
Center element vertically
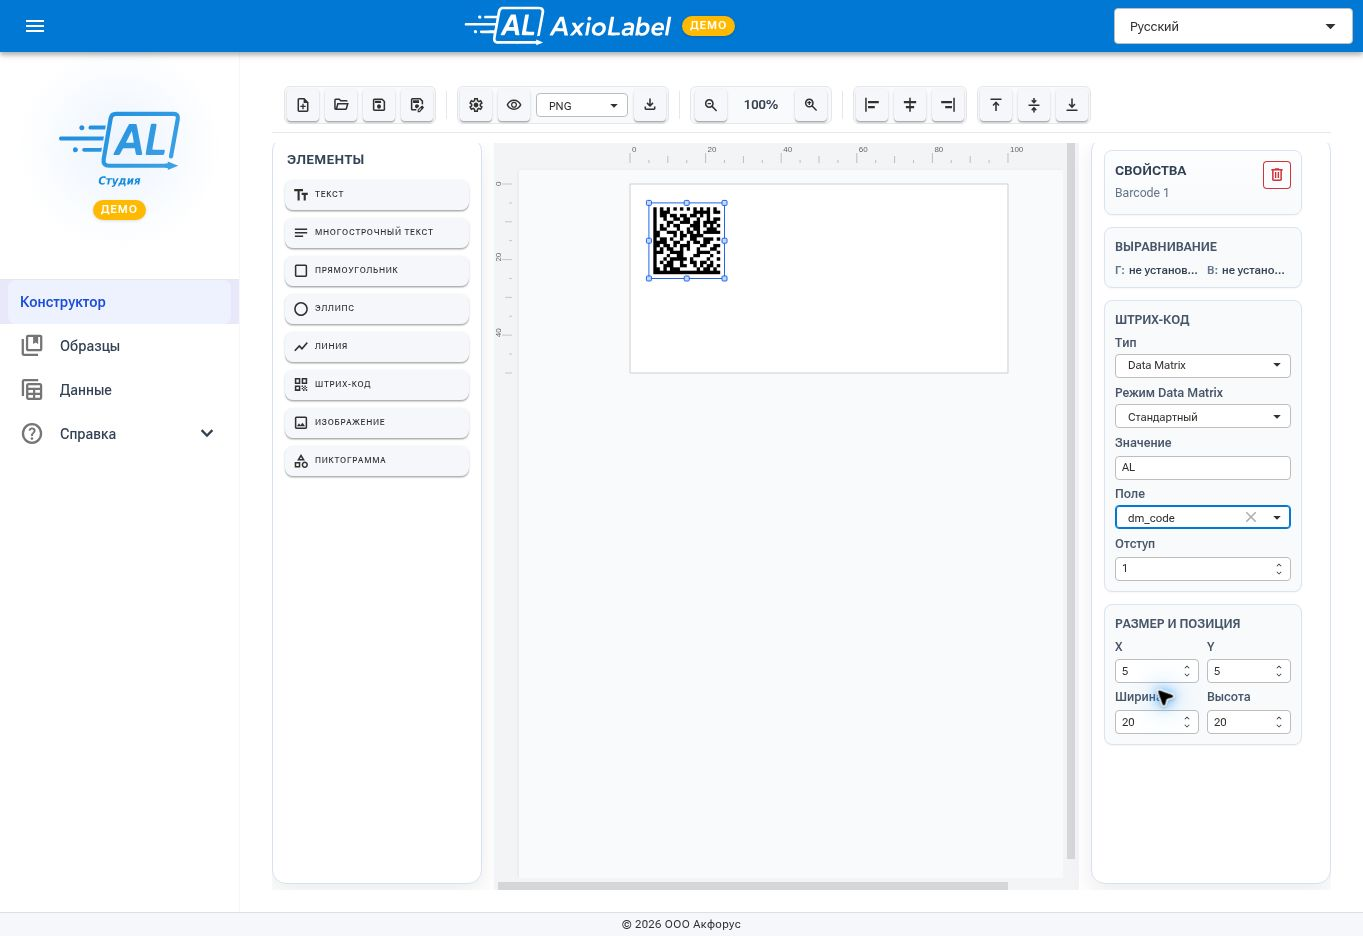click(x=1034, y=105)
